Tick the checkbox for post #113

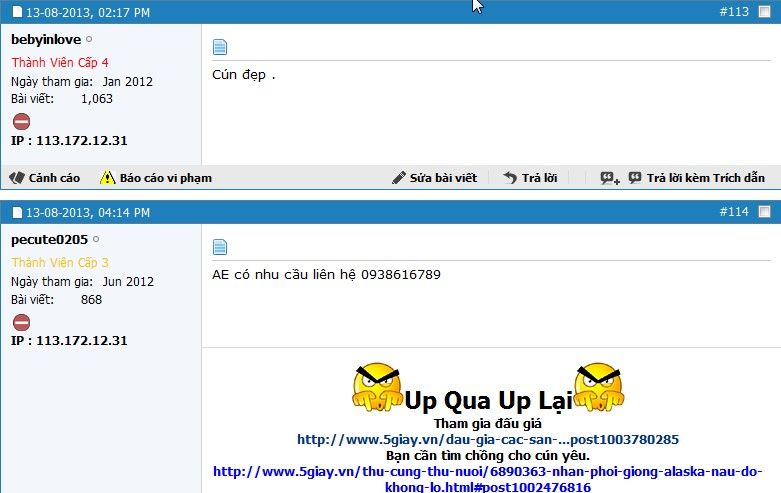(x=765, y=13)
